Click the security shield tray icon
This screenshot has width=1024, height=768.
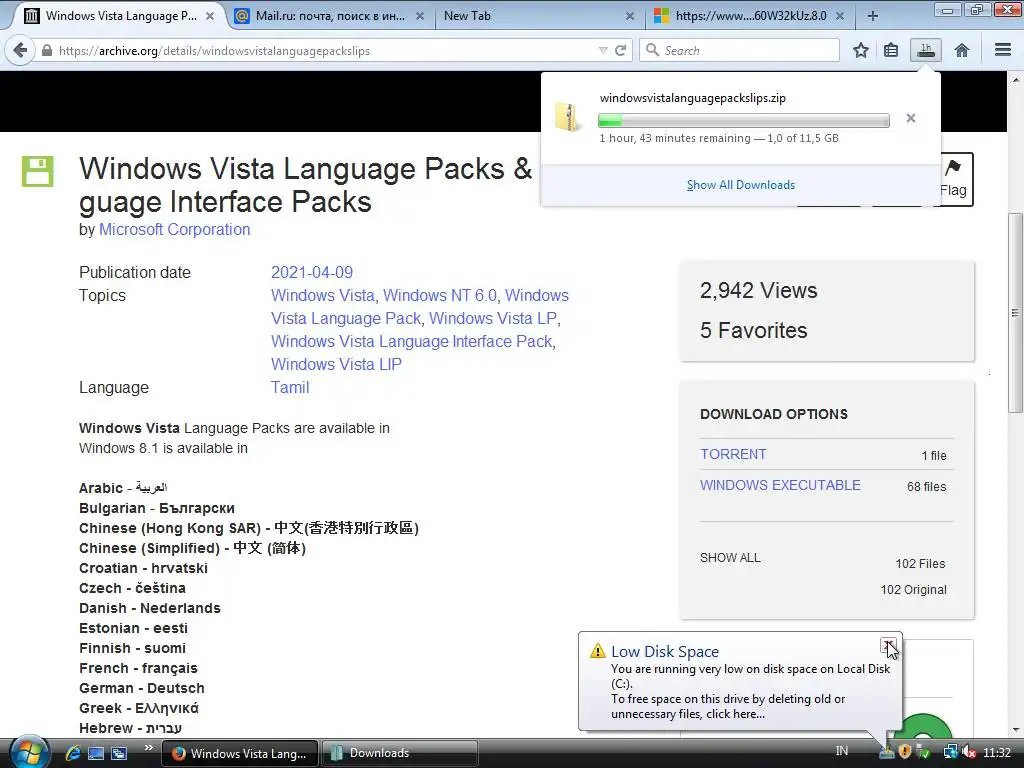[x=904, y=752]
